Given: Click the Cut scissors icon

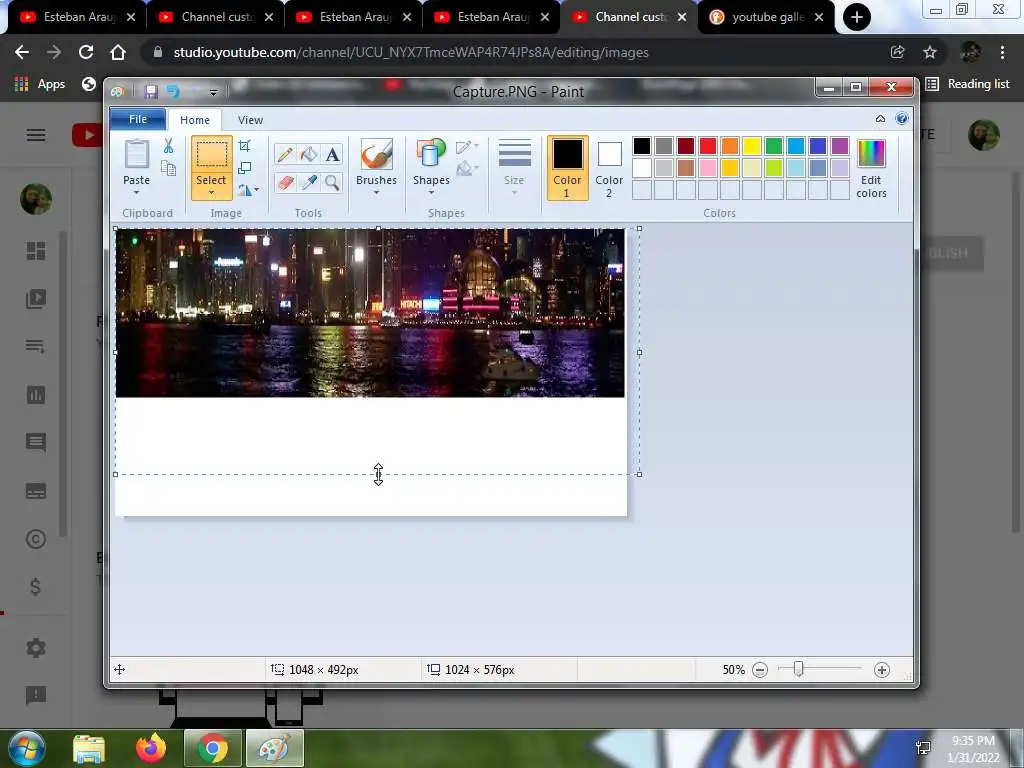Looking at the screenshot, I should (168, 146).
